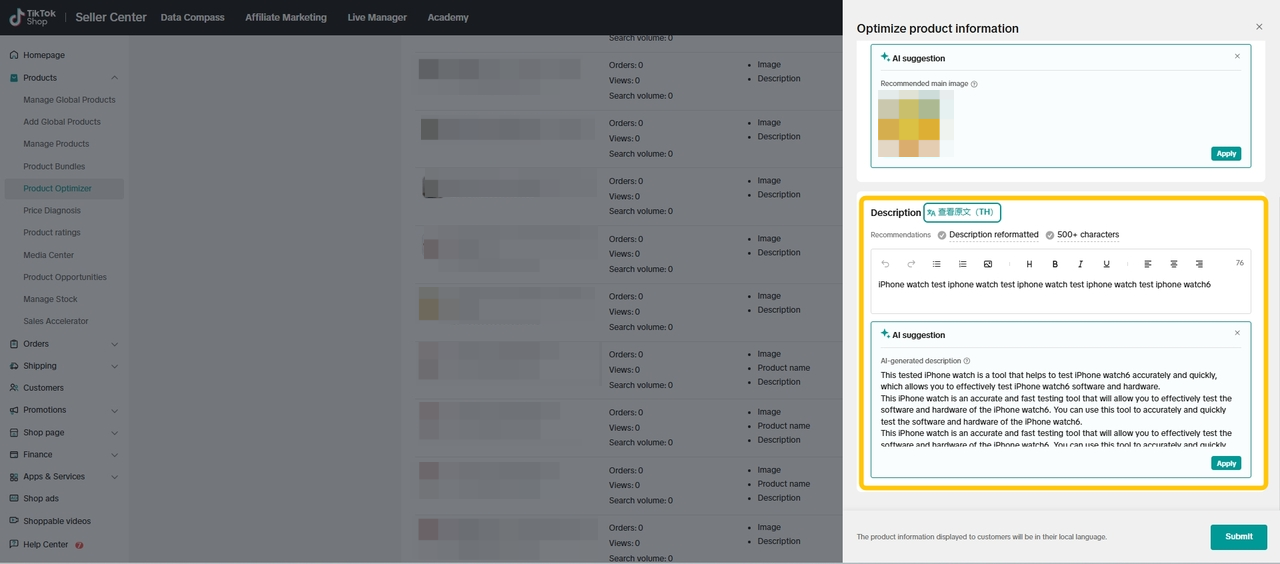Expand the Orders sidebar section

(x=114, y=344)
